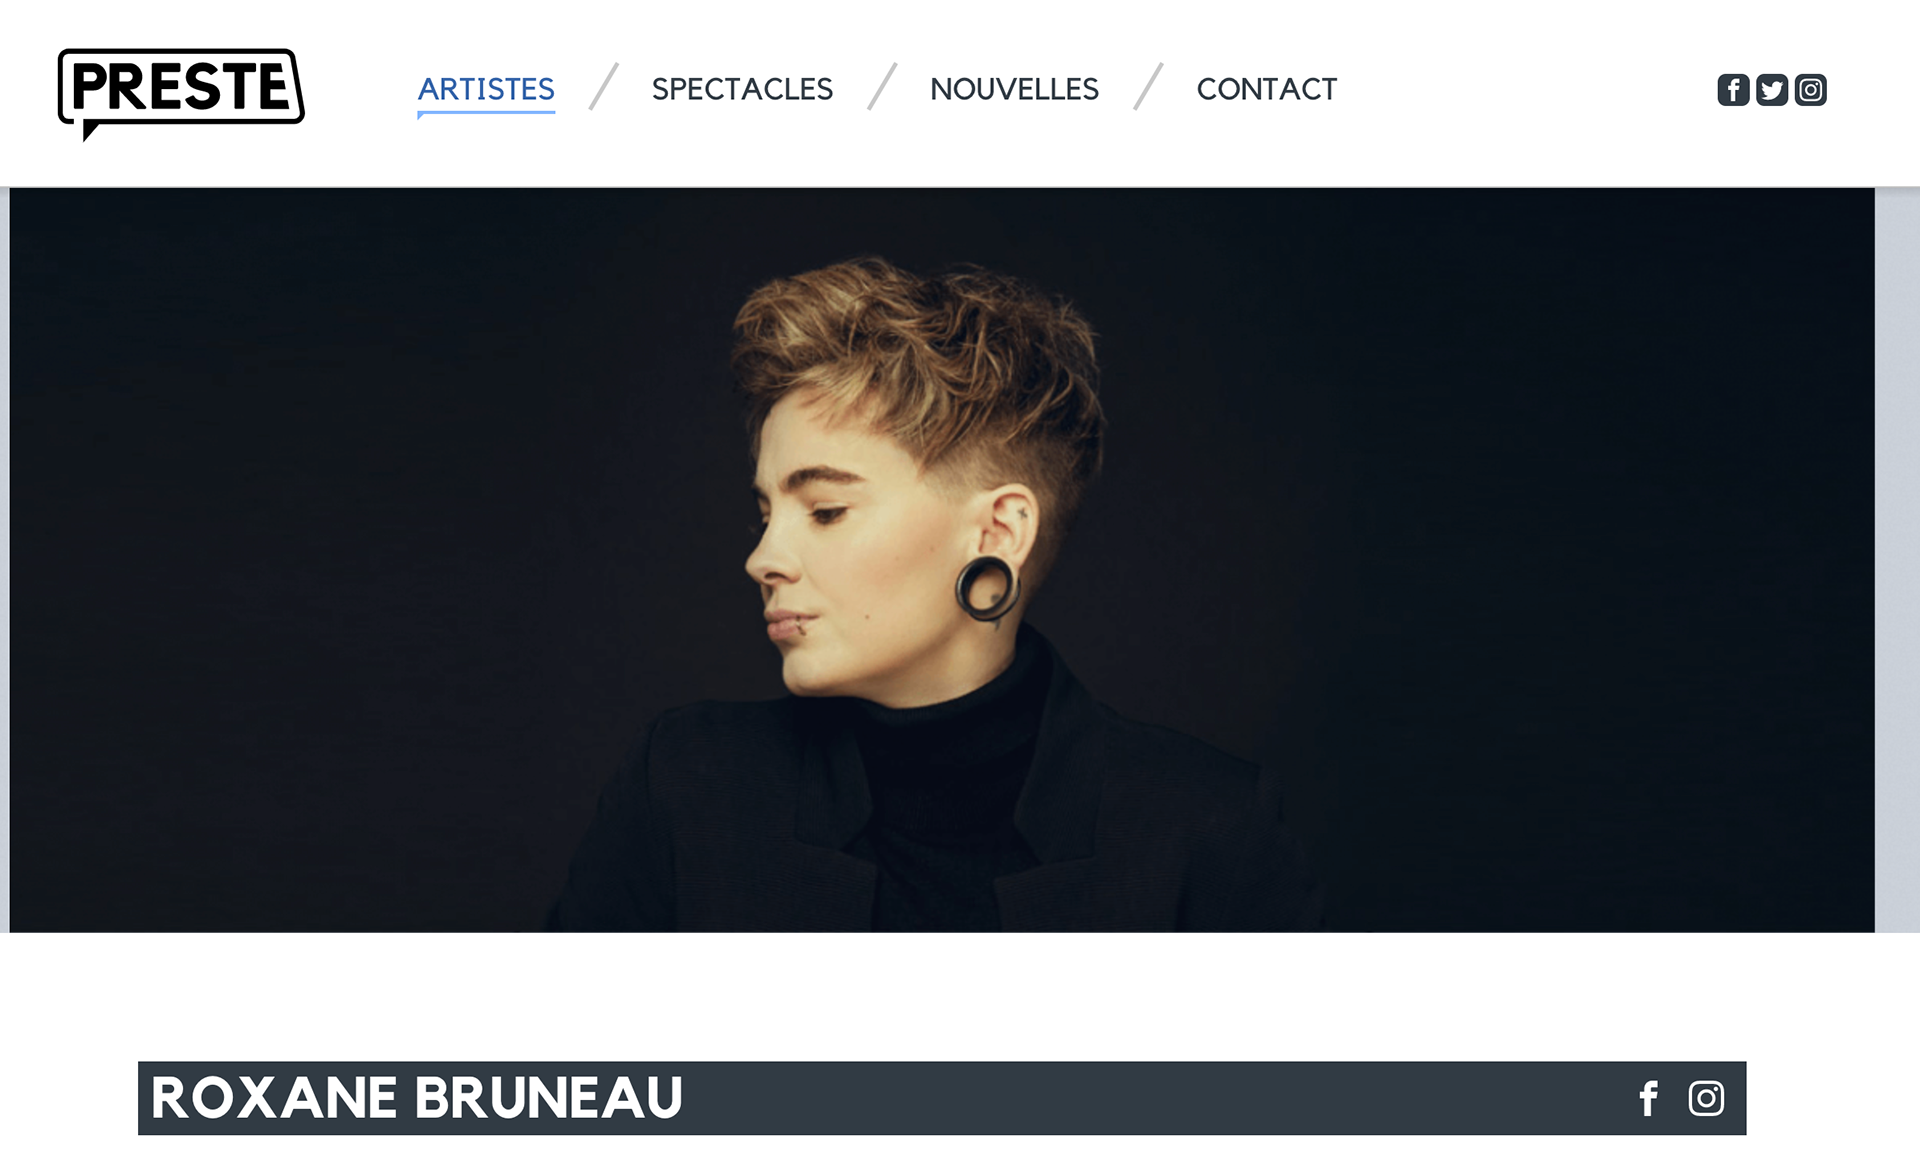Click the slash divider after Spectacles
The image size is (1920, 1169).
pos(882,86)
